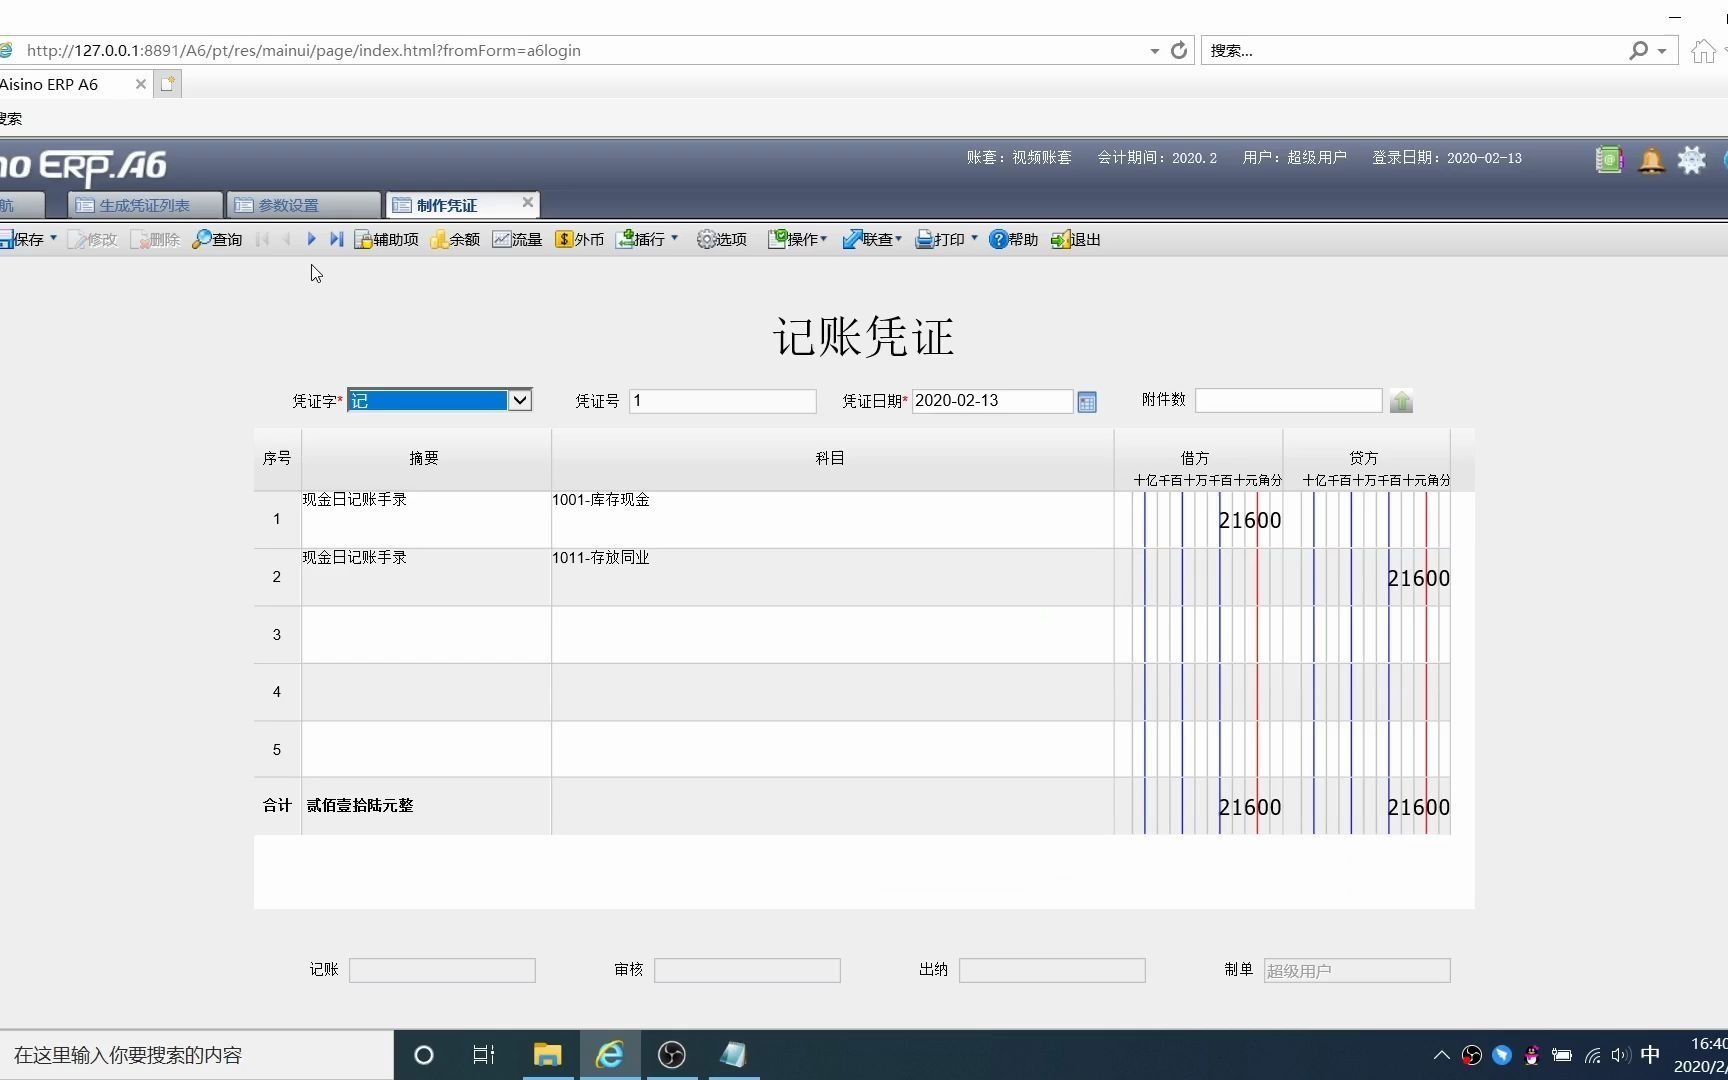Click the green message icon in header
The height and width of the screenshot is (1080, 1728).
pyautogui.click(x=1609, y=160)
